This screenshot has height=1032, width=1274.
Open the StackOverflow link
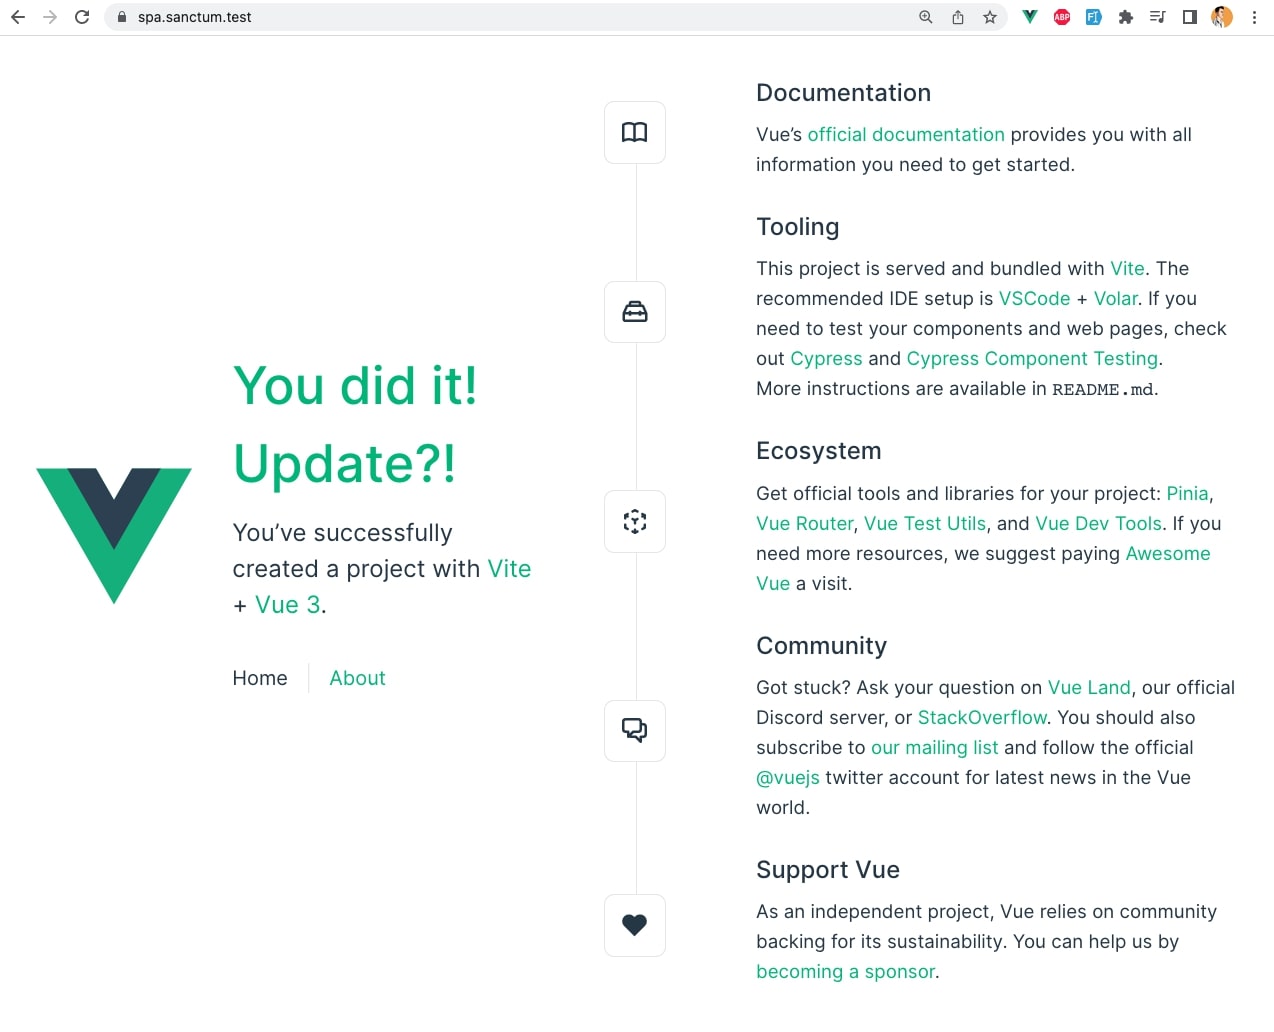click(982, 718)
